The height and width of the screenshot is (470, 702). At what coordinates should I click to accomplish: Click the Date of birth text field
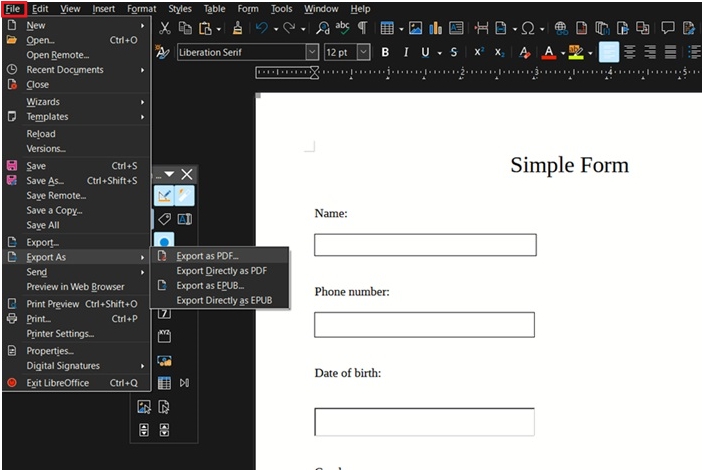pyautogui.click(x=424, y=422)
